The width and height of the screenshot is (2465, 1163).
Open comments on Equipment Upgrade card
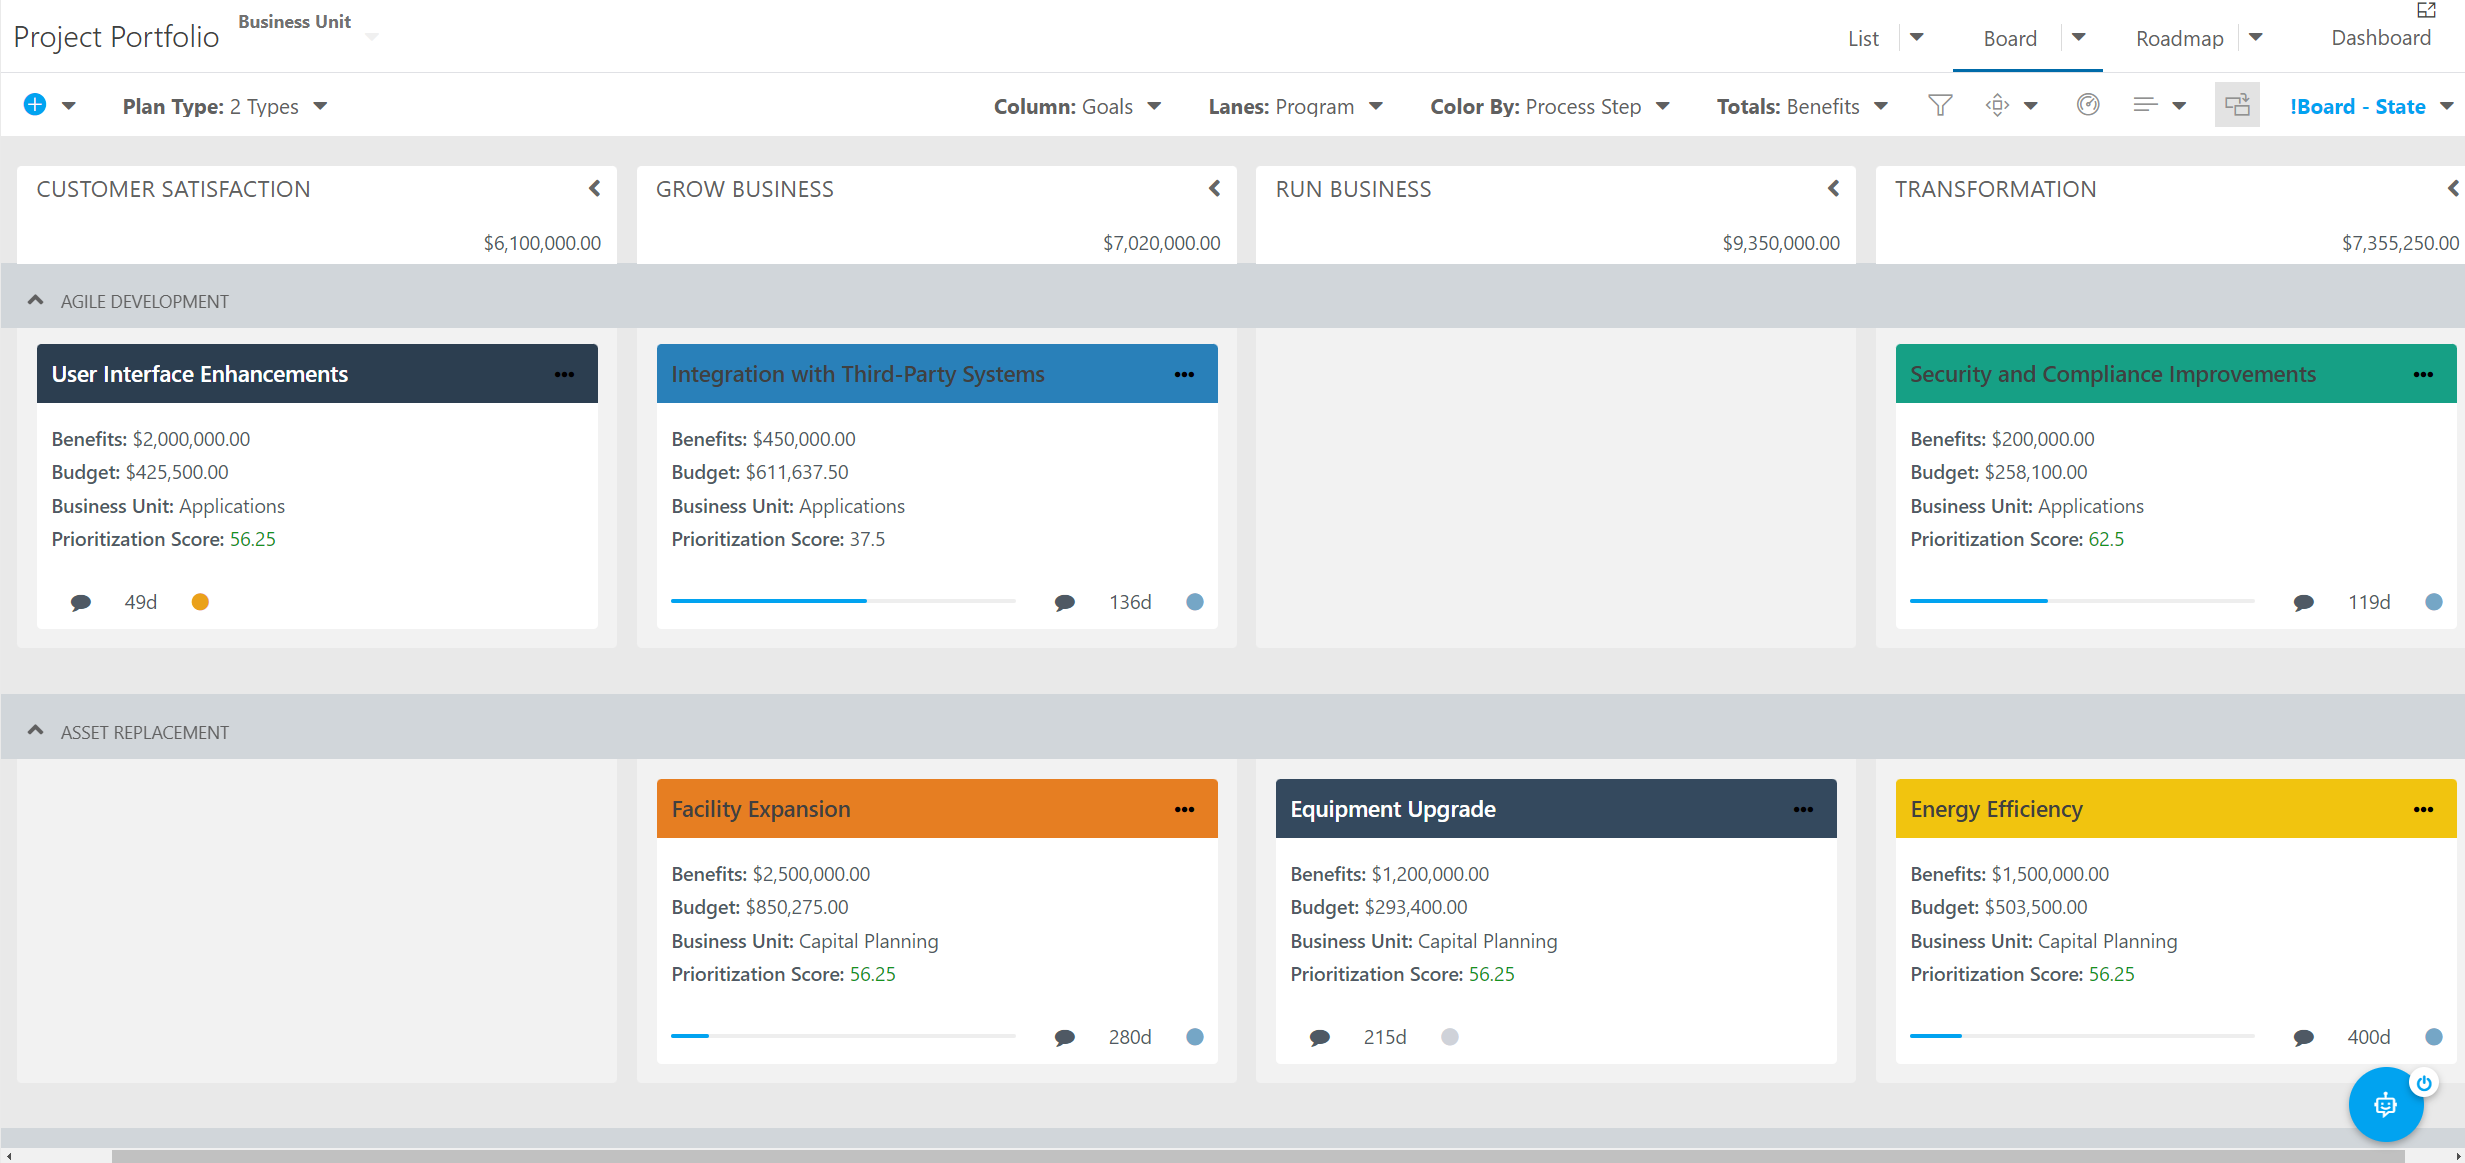(x=1320, y=1038)
